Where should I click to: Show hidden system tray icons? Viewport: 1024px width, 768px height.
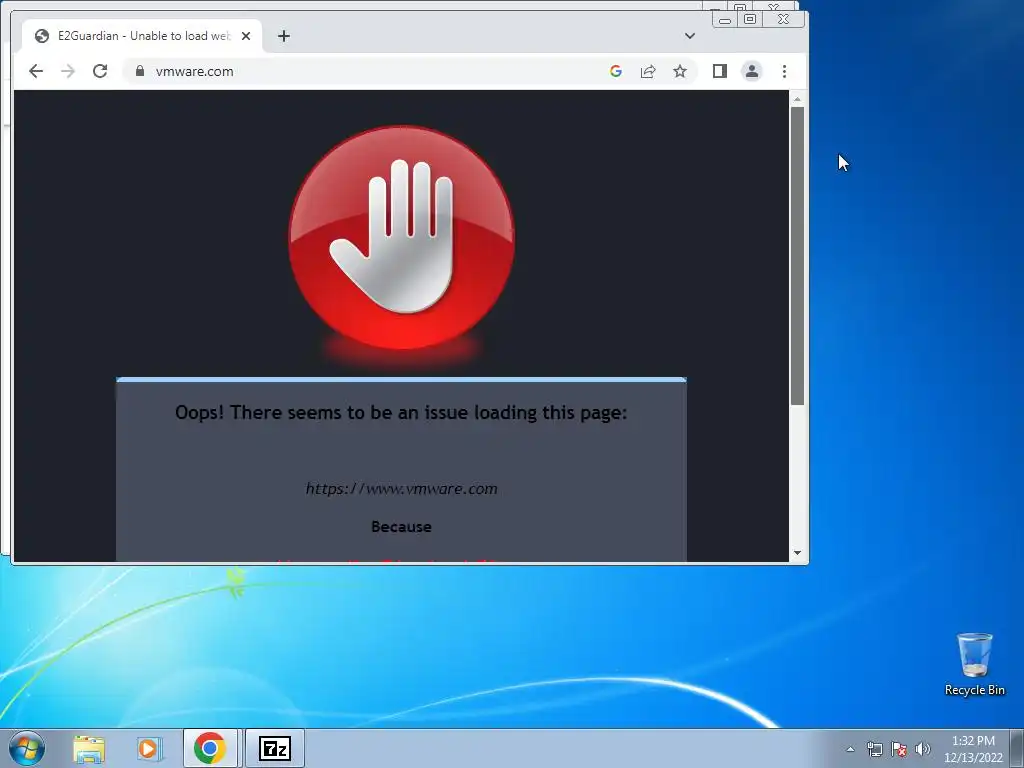pyautogui.click(x=850, y=749)
